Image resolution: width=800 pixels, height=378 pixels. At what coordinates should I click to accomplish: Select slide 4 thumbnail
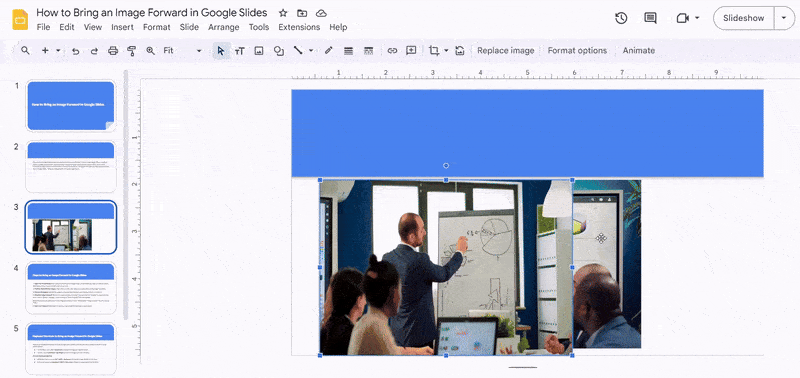[x=71, y=288]
